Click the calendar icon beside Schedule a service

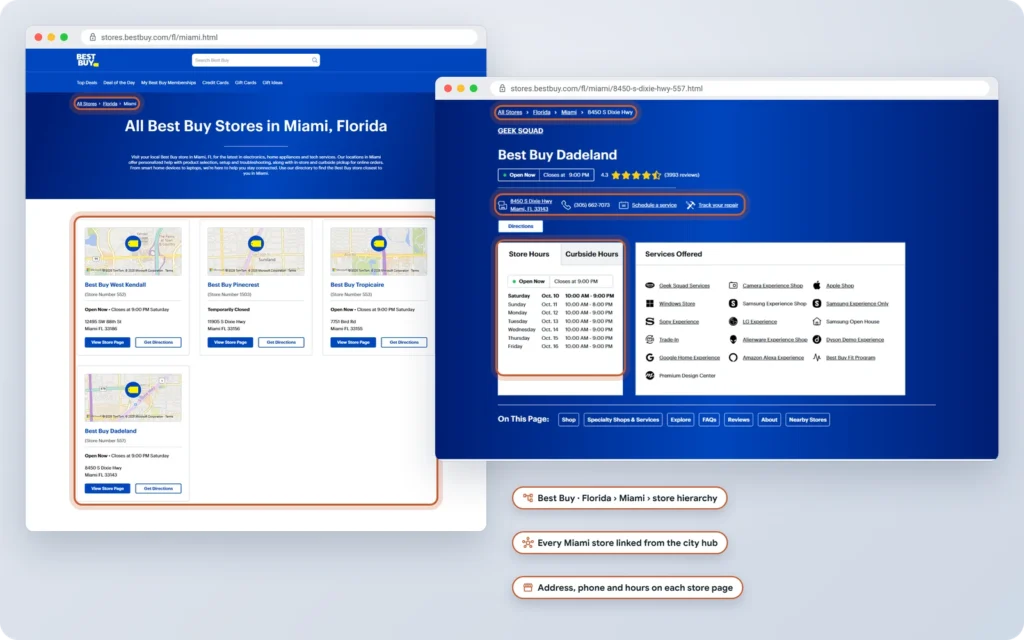click(623, 205)
